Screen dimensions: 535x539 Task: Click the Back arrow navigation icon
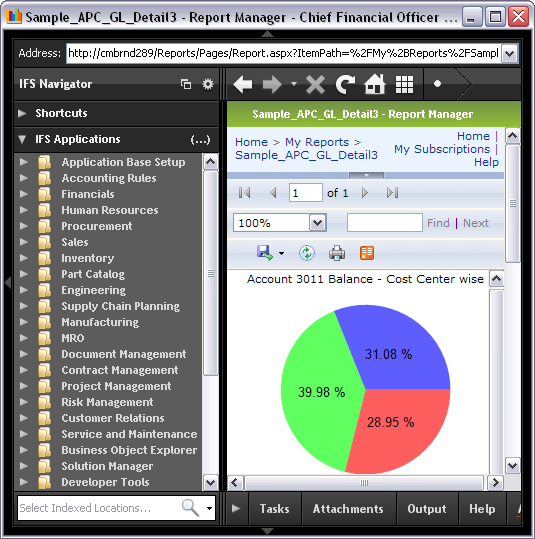[243, 84]
